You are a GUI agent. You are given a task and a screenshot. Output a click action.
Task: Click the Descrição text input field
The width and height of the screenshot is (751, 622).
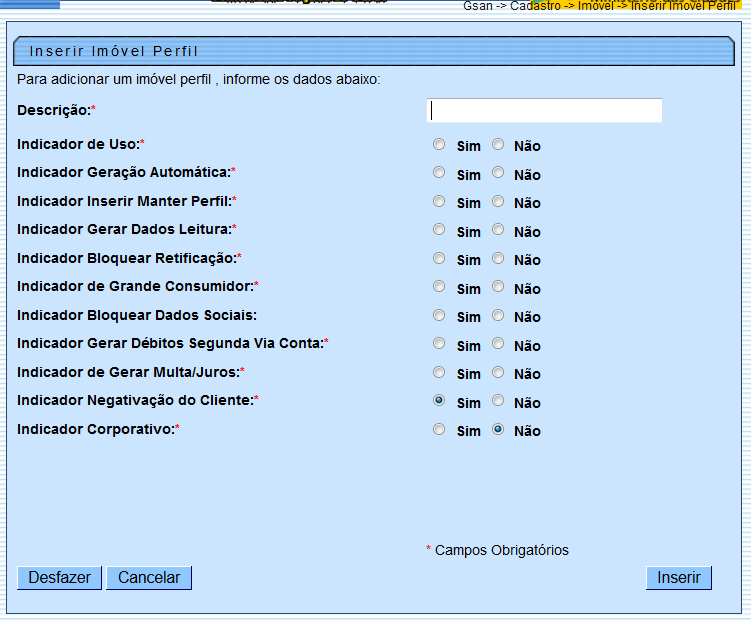coord(545,110)
